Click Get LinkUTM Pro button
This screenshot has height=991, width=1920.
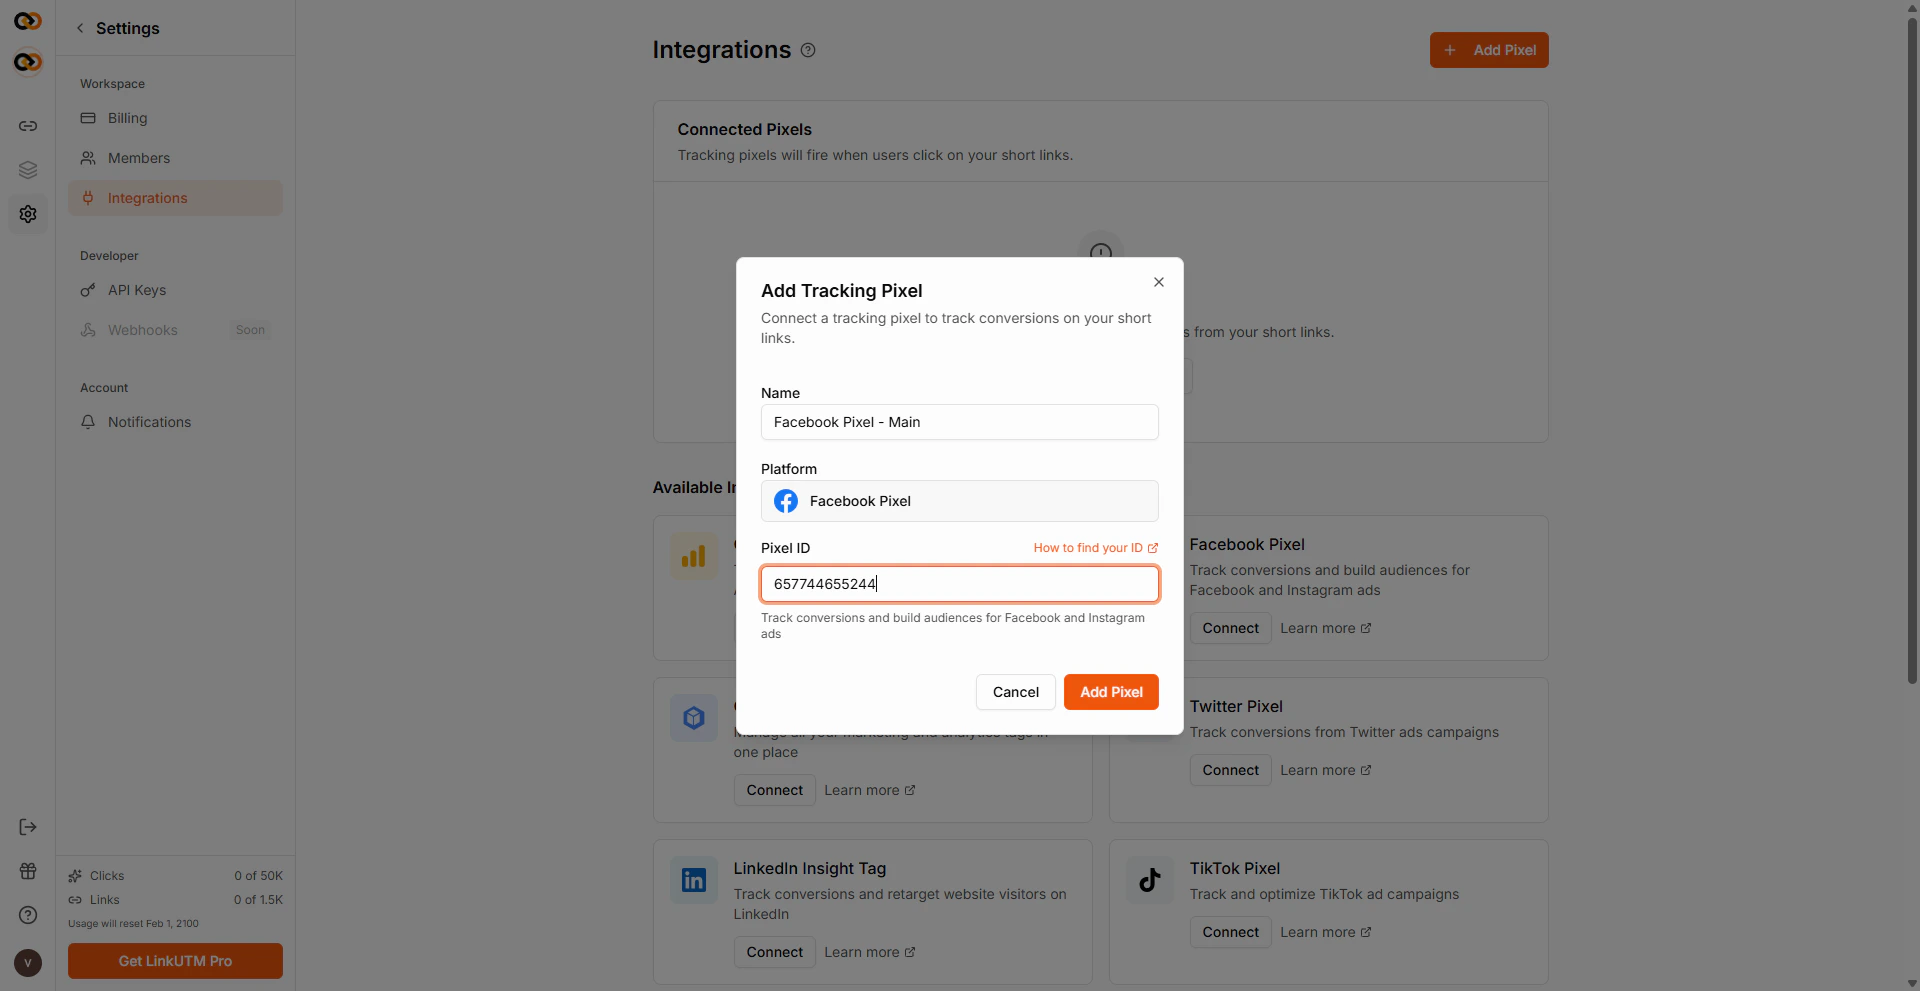point(175,961)
